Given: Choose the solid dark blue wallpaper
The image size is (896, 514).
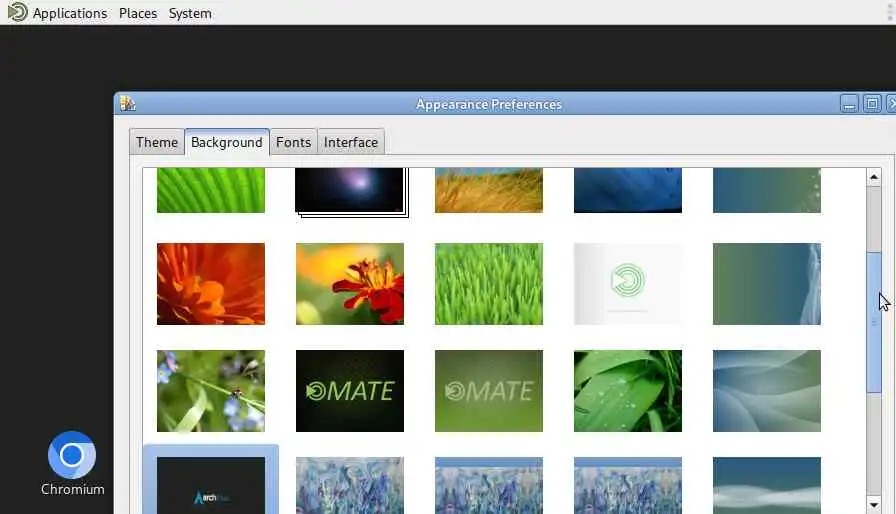Looking at the screenshot, I should (x=627, y=190).
